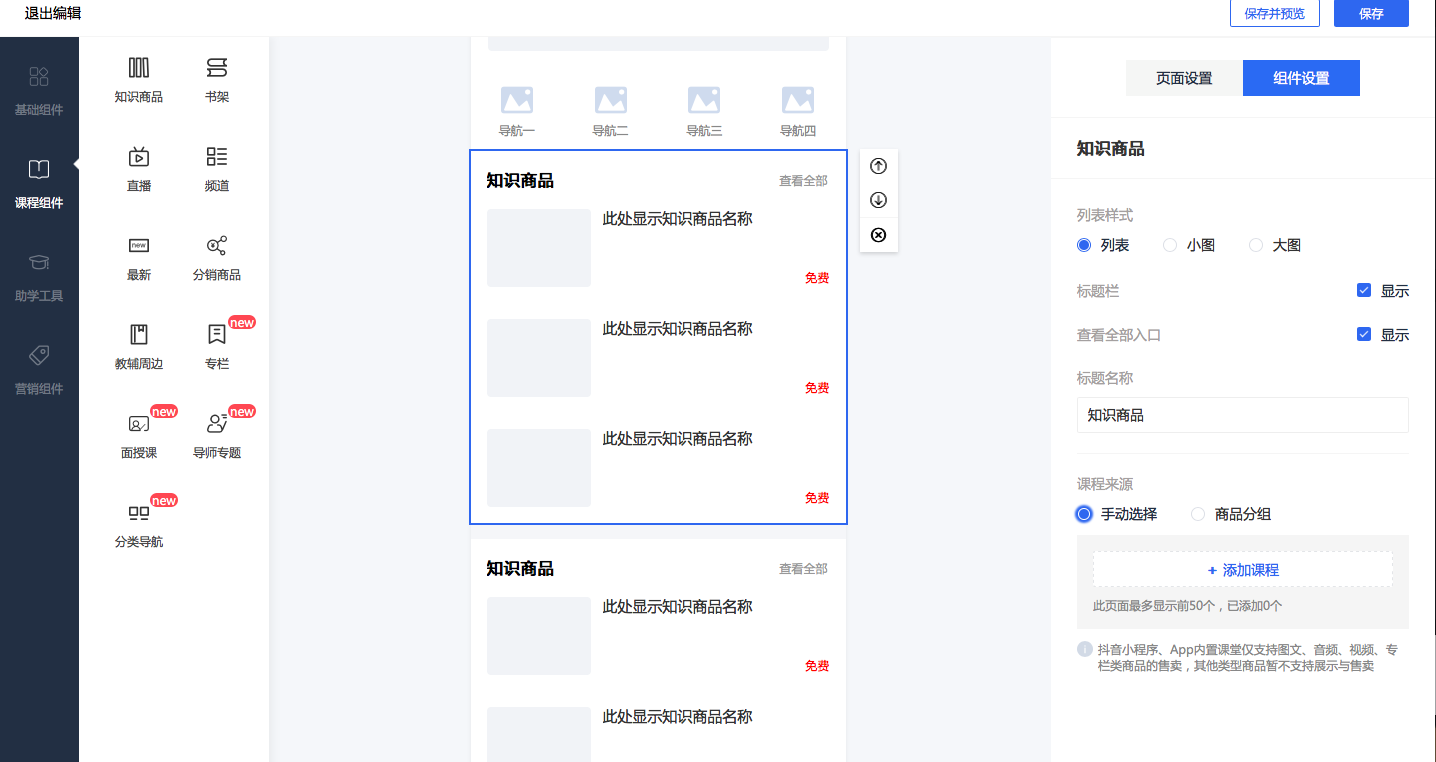This screenshot has width=1436, height=762.
Task: Open the 营销组件 sidebar category
Action: 39,370
